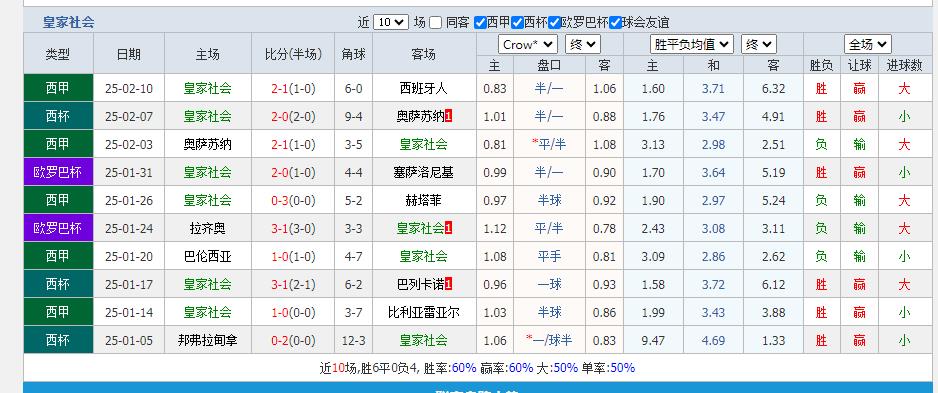The width and height of the screenshot is (938, 393).
Task: Uncheck the 西甲 league filter
Action: 480,23
